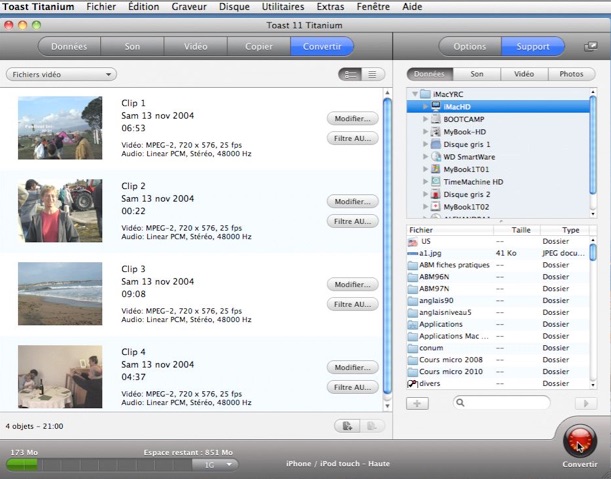Open the Données tab
611x479 pixels.
[x=69, y=46]
